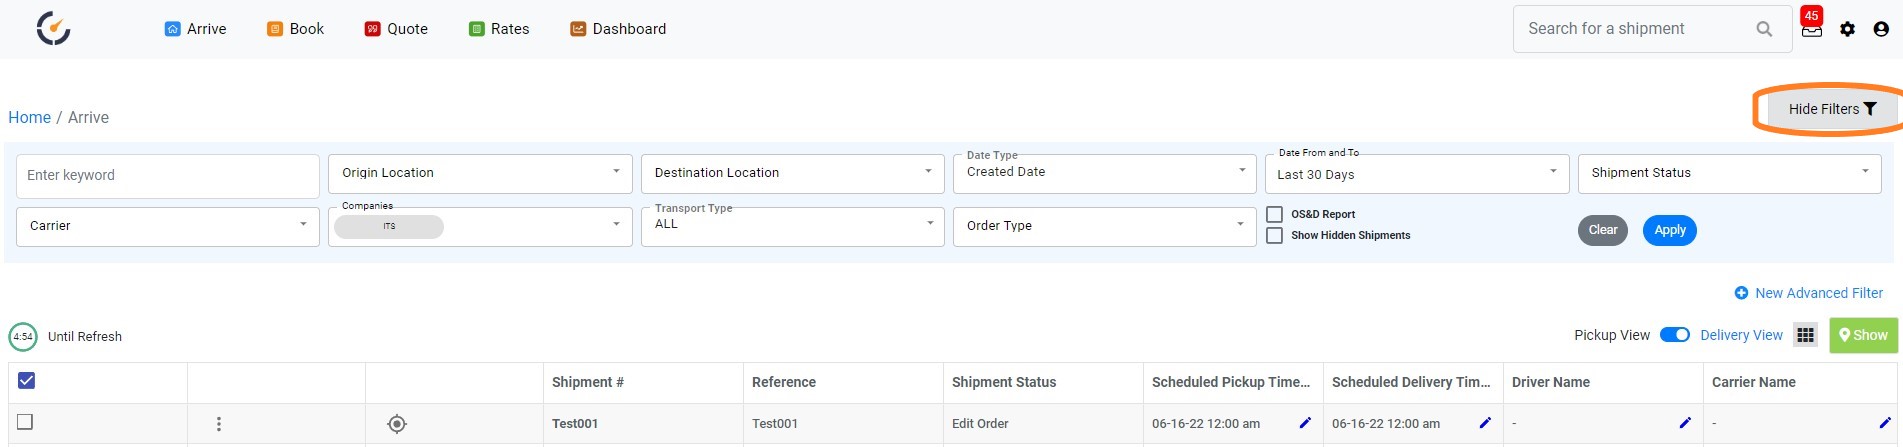Check the Test001 row checkbox
1903x447 pixels.
pos(25,422)
